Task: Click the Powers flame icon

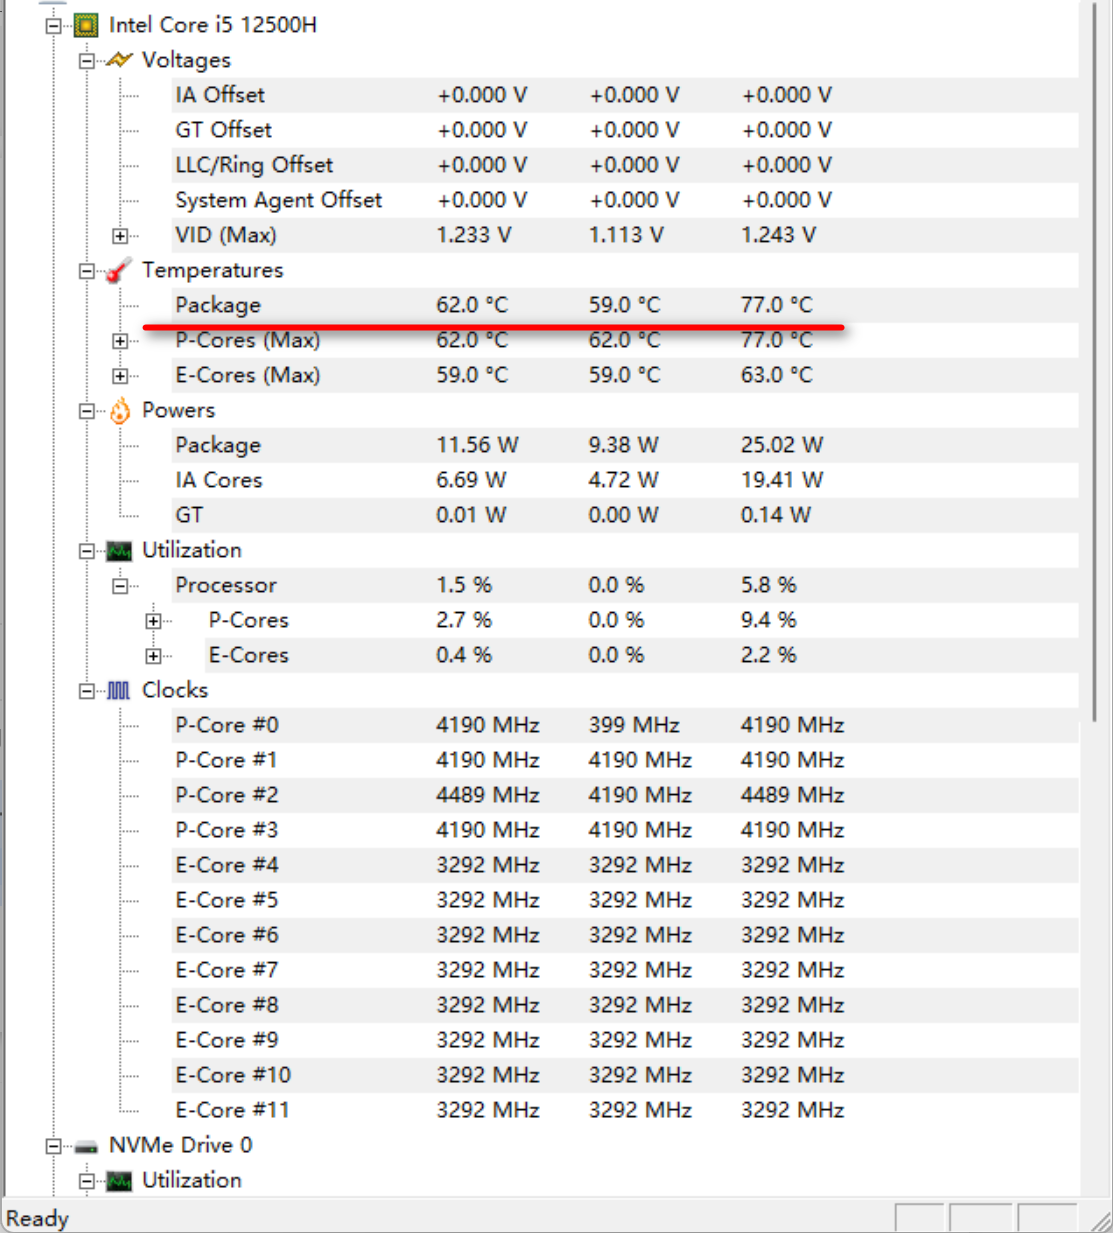Action: coord(120,410)
